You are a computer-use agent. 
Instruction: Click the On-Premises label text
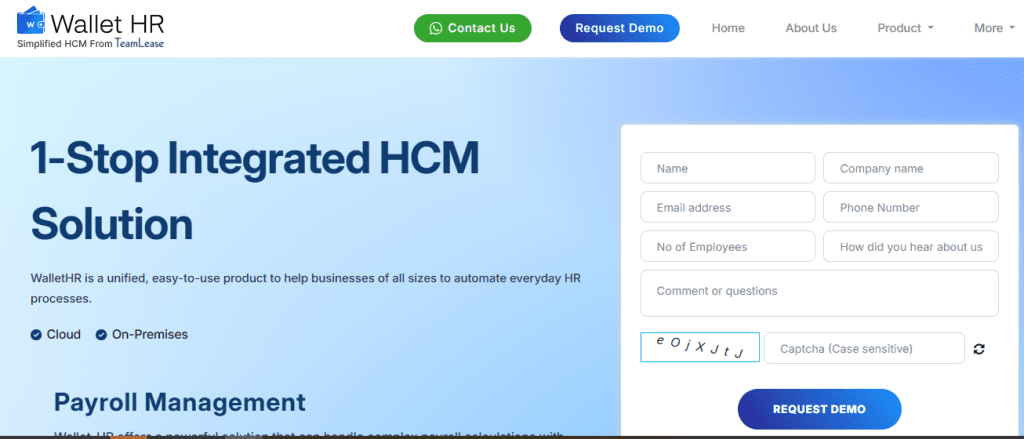click(150, 334)
